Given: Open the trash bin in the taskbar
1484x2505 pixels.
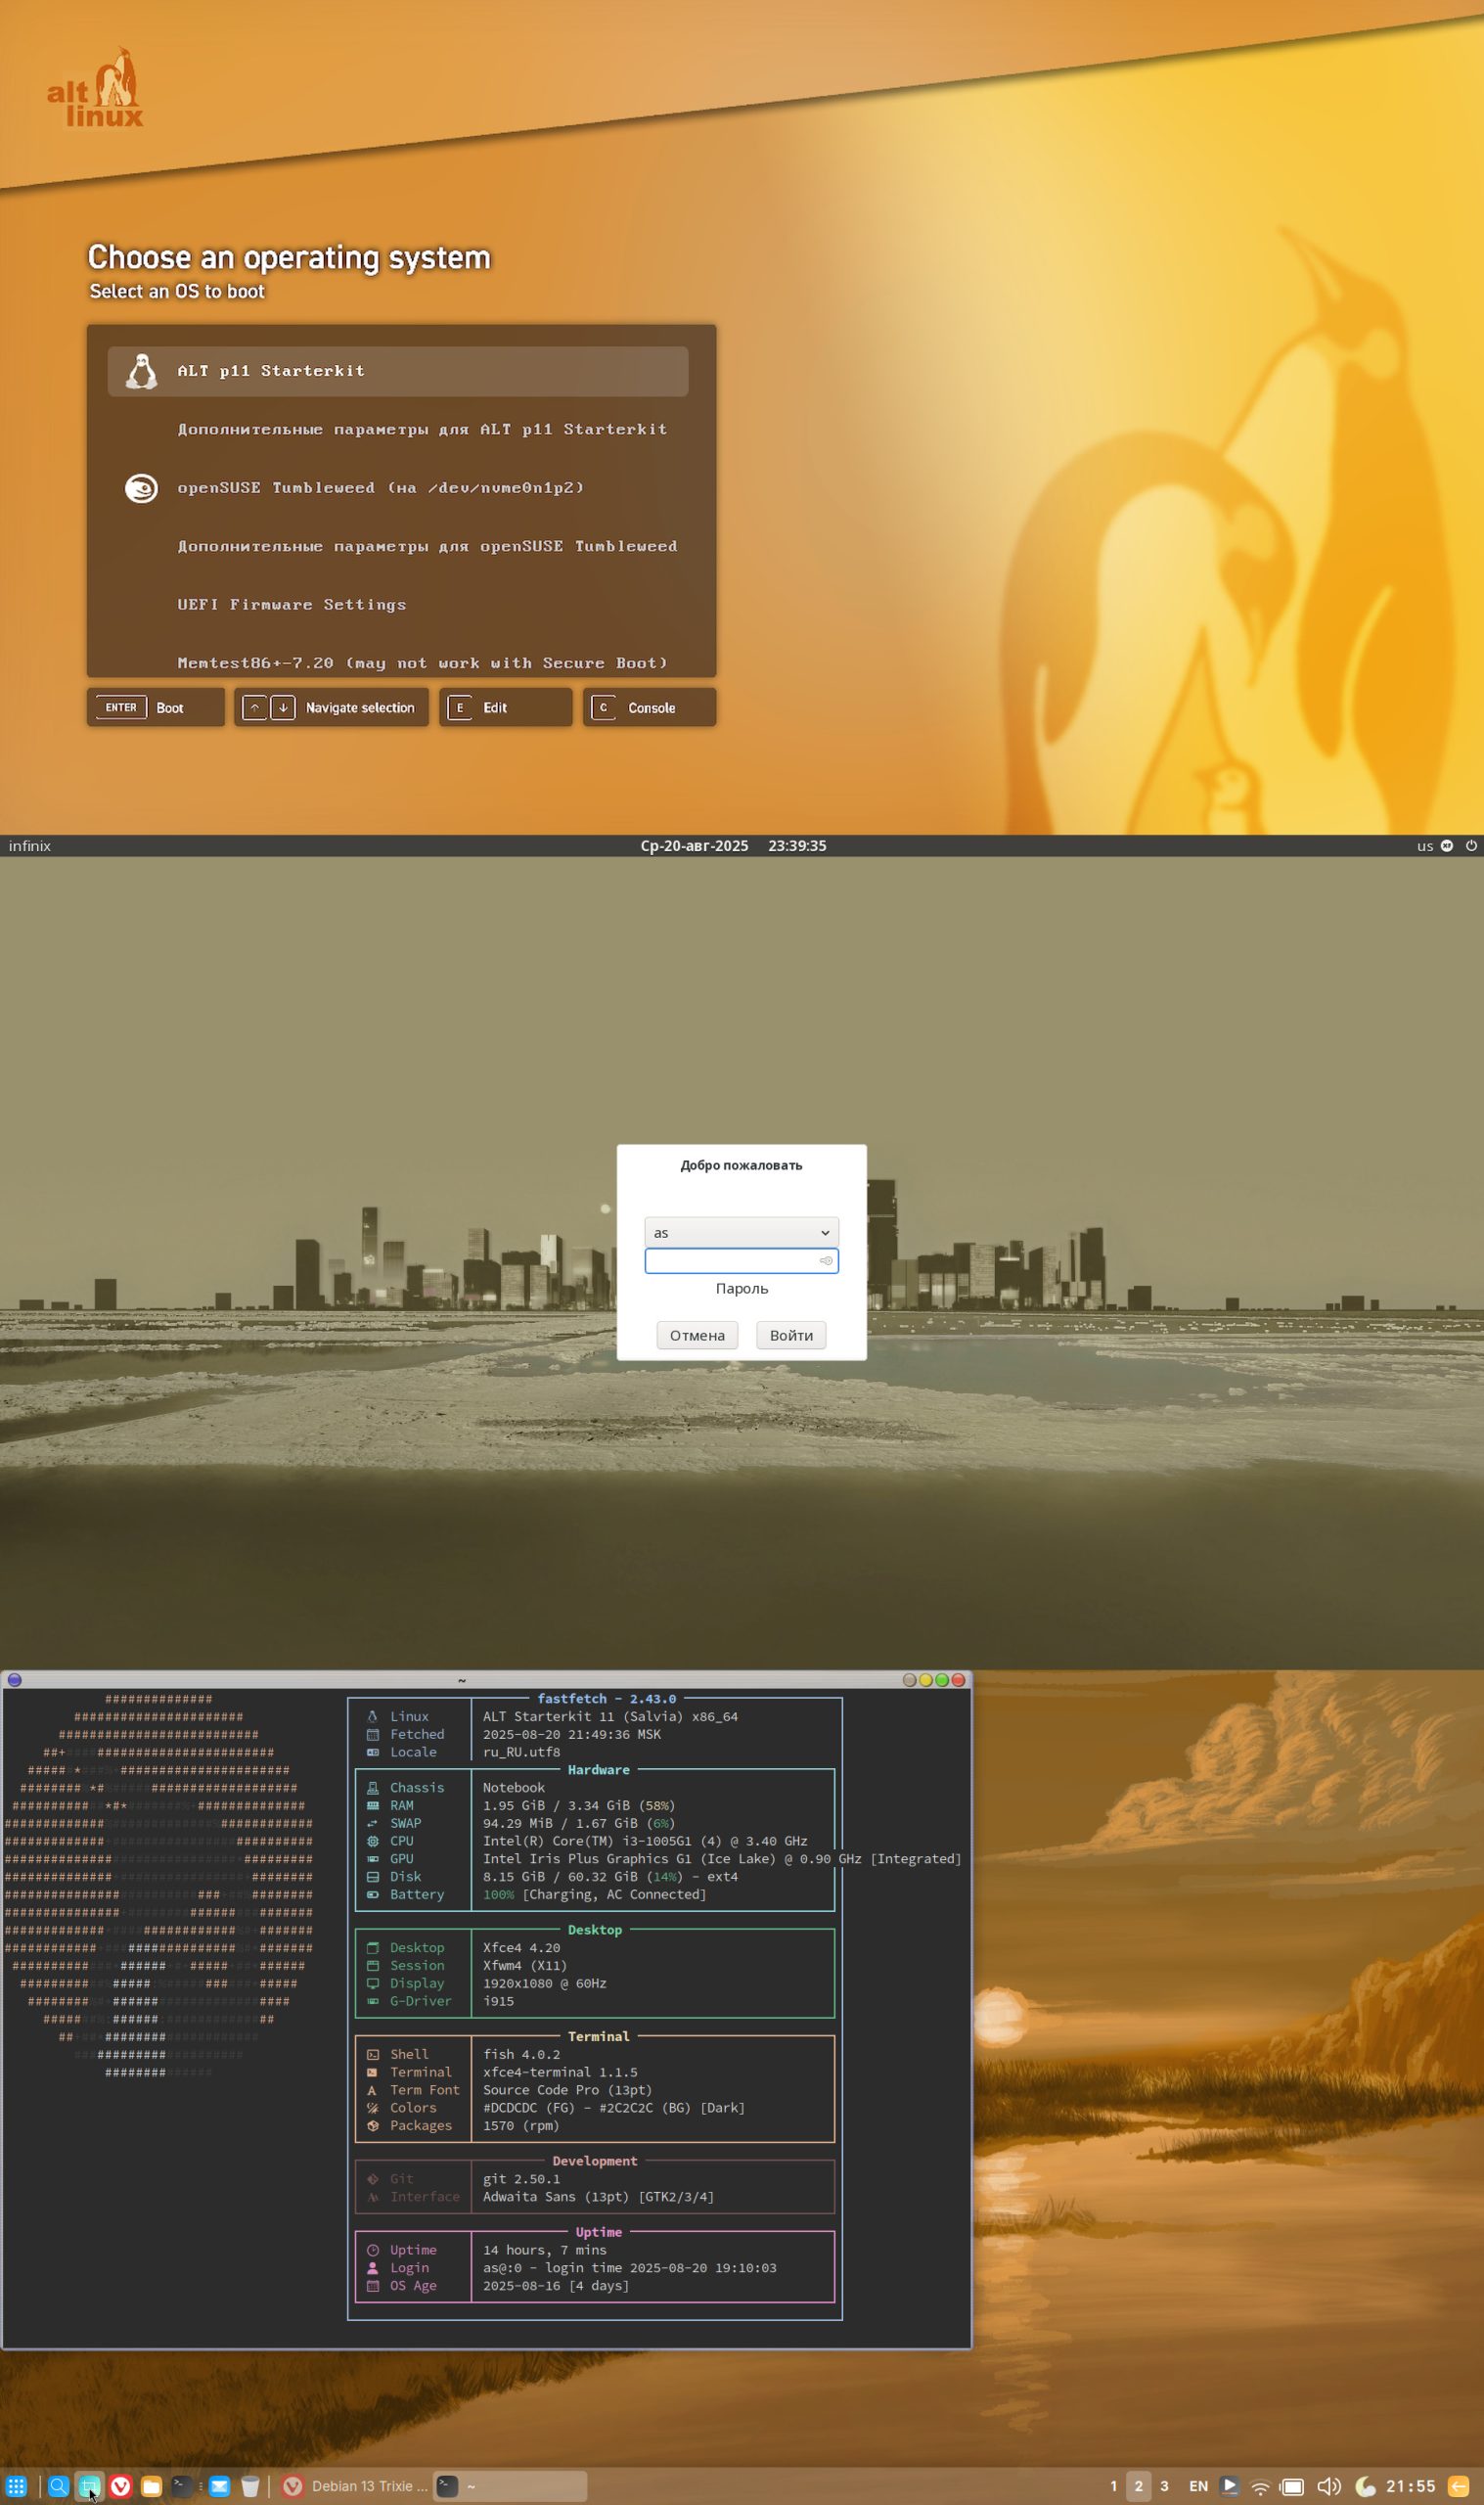Looking at the screenshot, I should point(250,2485).
